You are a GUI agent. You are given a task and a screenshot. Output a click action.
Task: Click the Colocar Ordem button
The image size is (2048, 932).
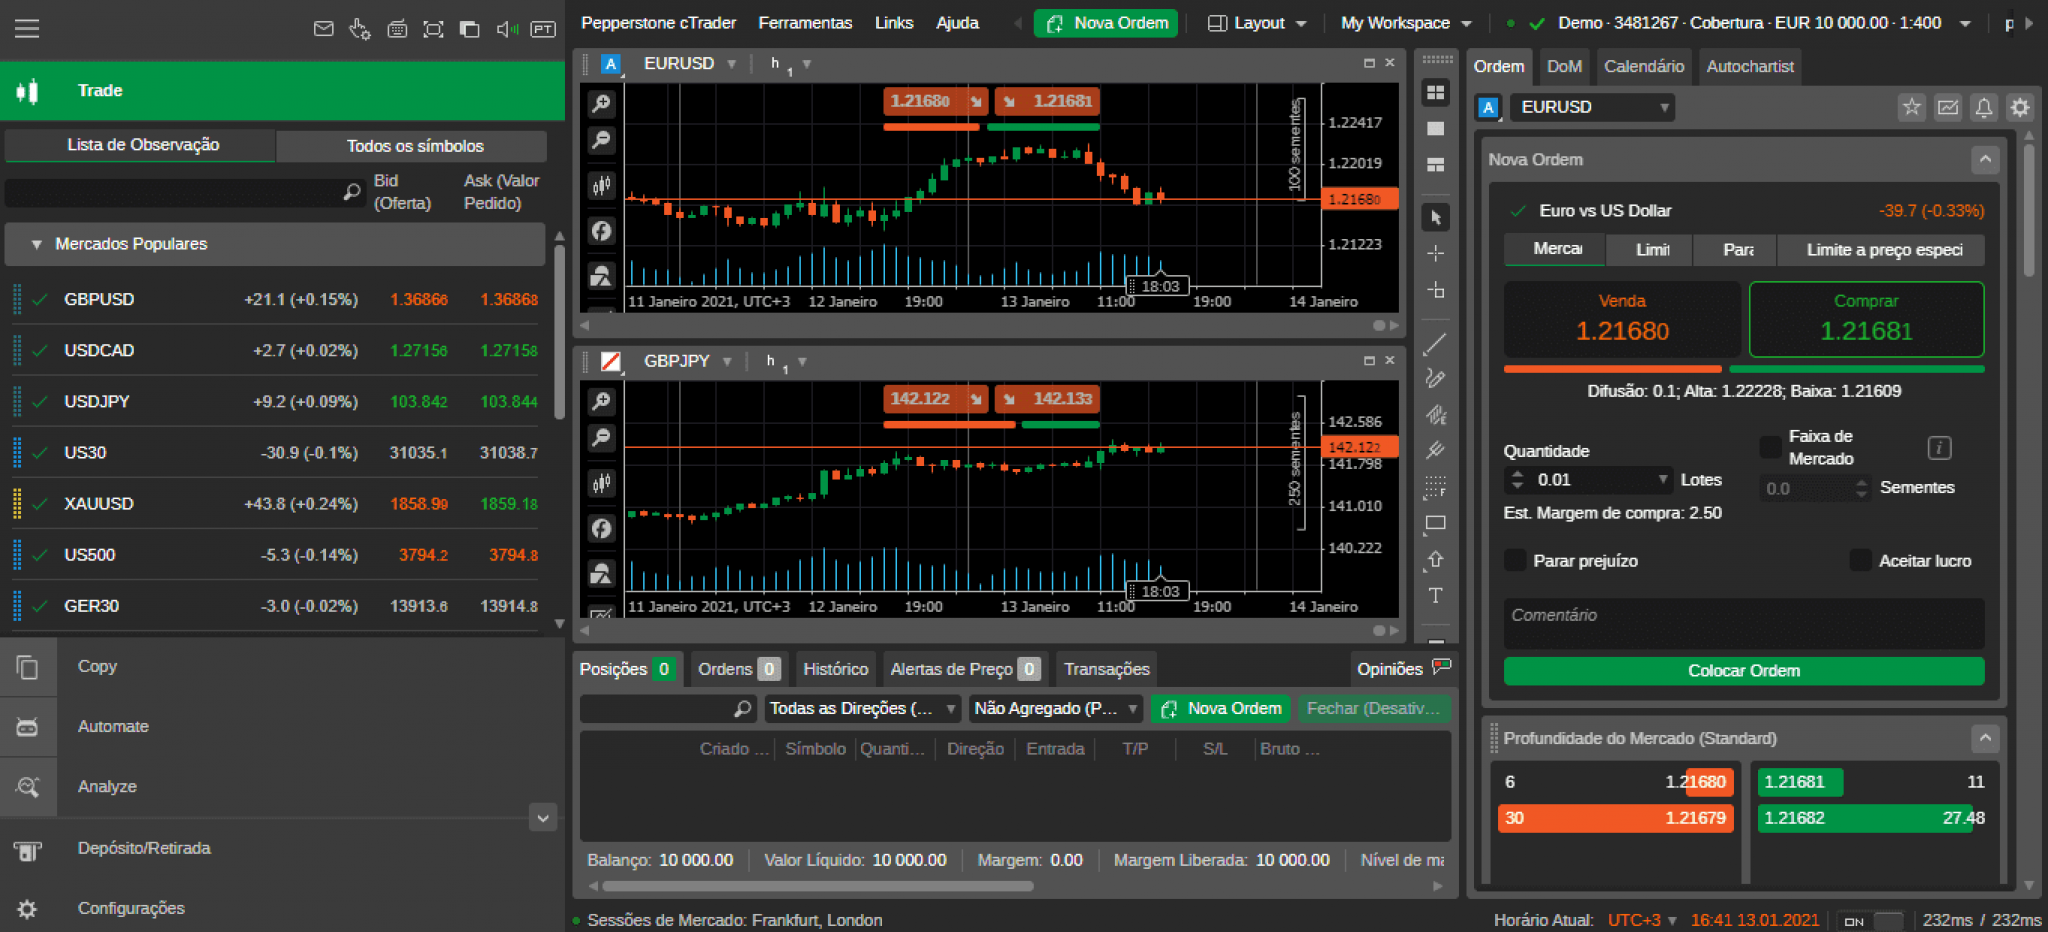[x=1743, y=671]
